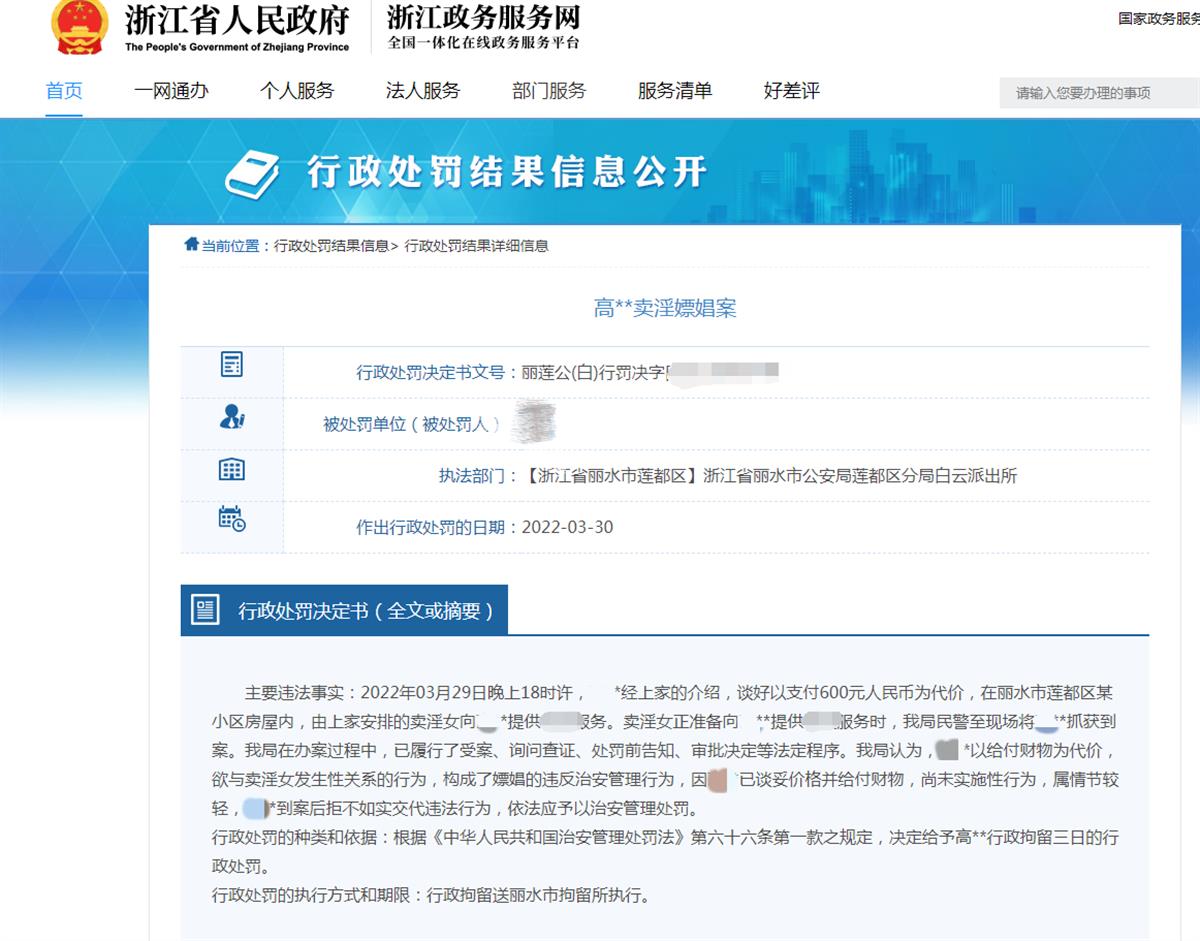The width and height of the screenshot is (1200, 941).
Task: Select the 法人服务 menu item
Action: click(423, 91)
